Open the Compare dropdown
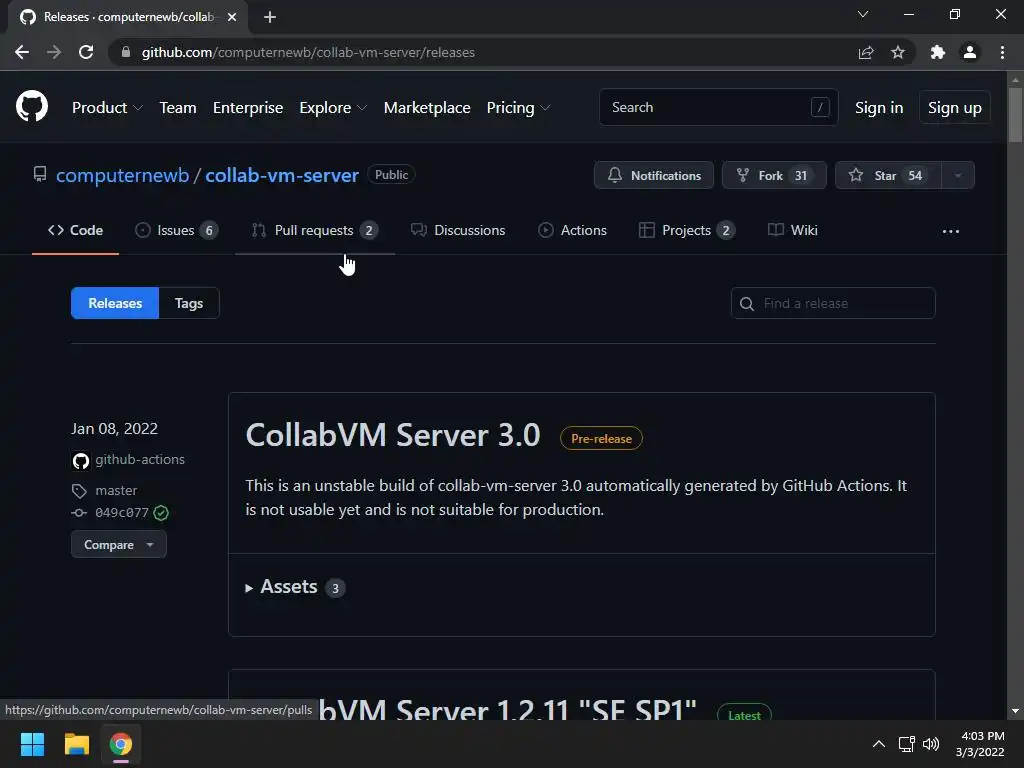This screenshot has width=1024, height=768. coord(119,545)
